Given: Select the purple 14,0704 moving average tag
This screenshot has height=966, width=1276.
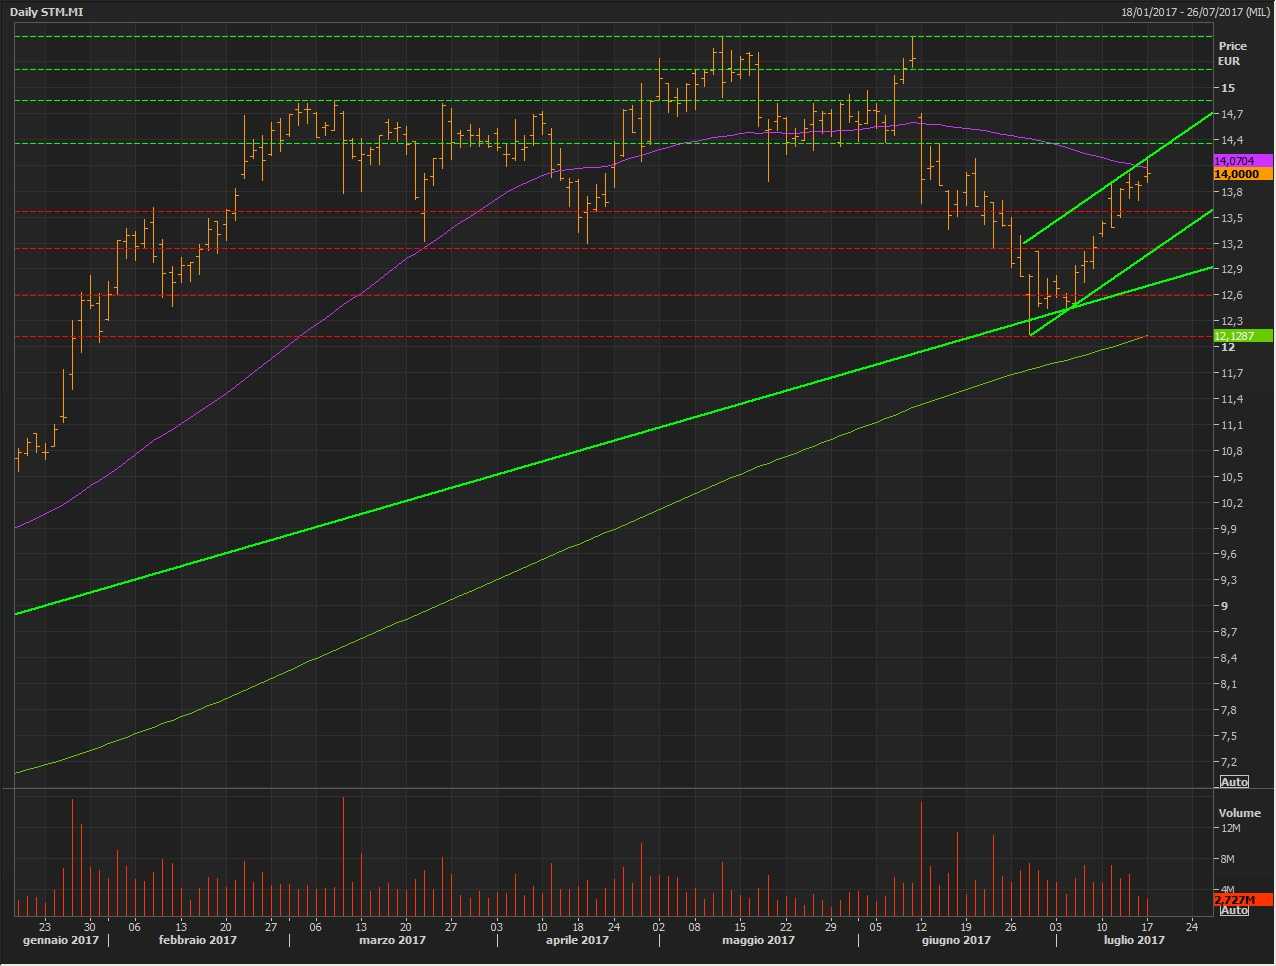Looking at the screenshot, I should (1242, 161).
